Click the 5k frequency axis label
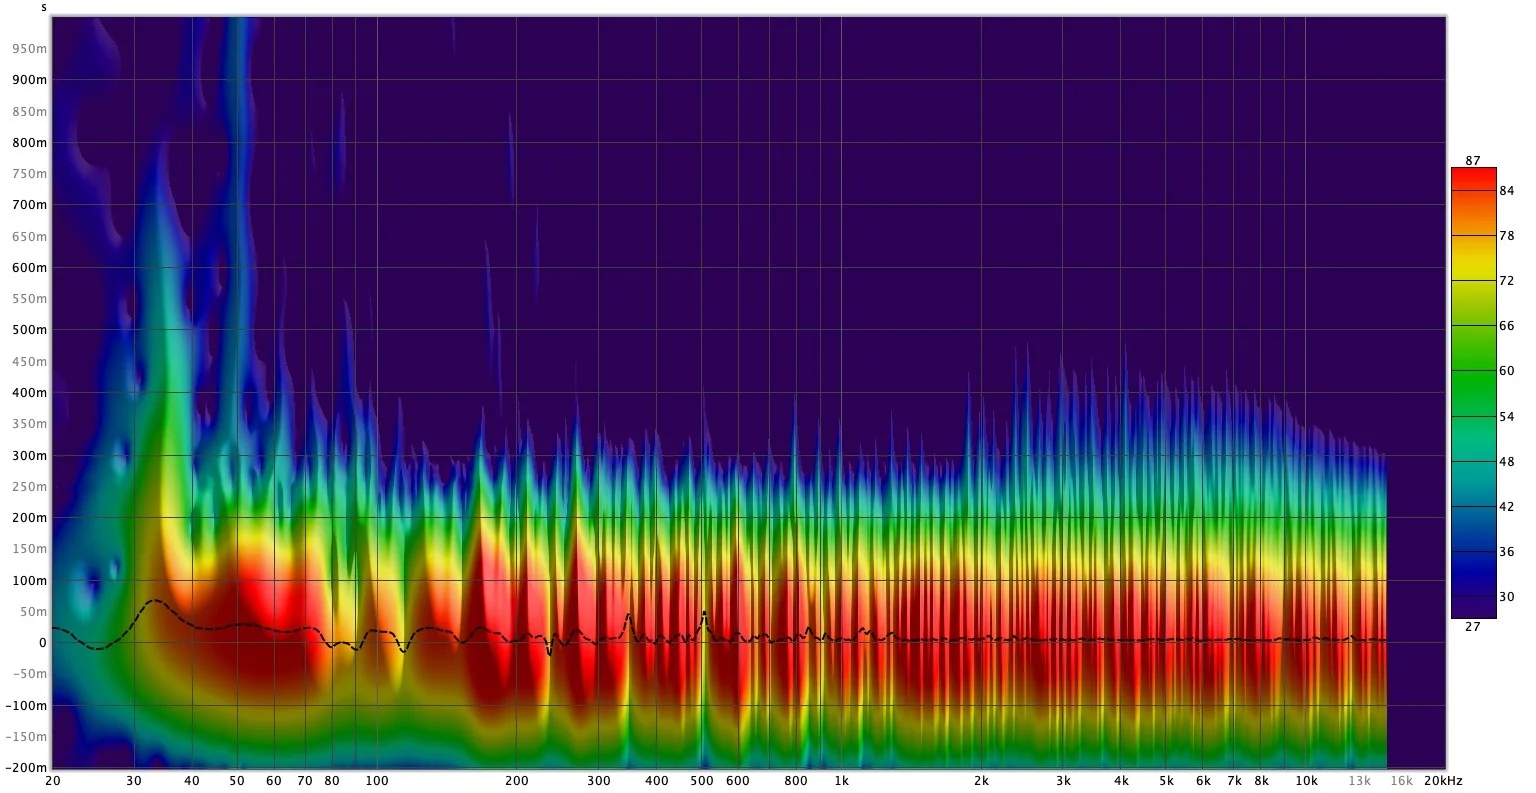 point(1166,781)
